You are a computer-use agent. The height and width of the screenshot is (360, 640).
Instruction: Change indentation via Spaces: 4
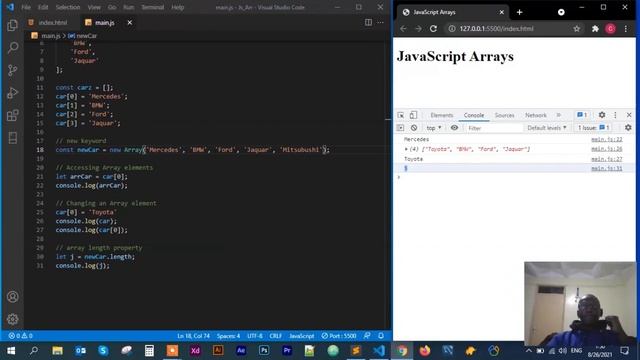tap(229, 336)
